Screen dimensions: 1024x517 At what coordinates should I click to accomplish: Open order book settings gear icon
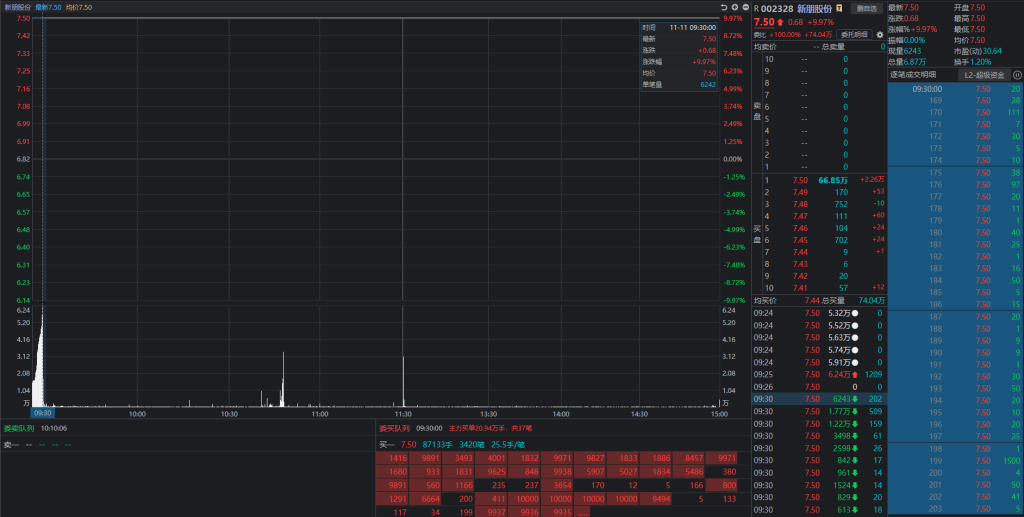click(x=880, y=34)
